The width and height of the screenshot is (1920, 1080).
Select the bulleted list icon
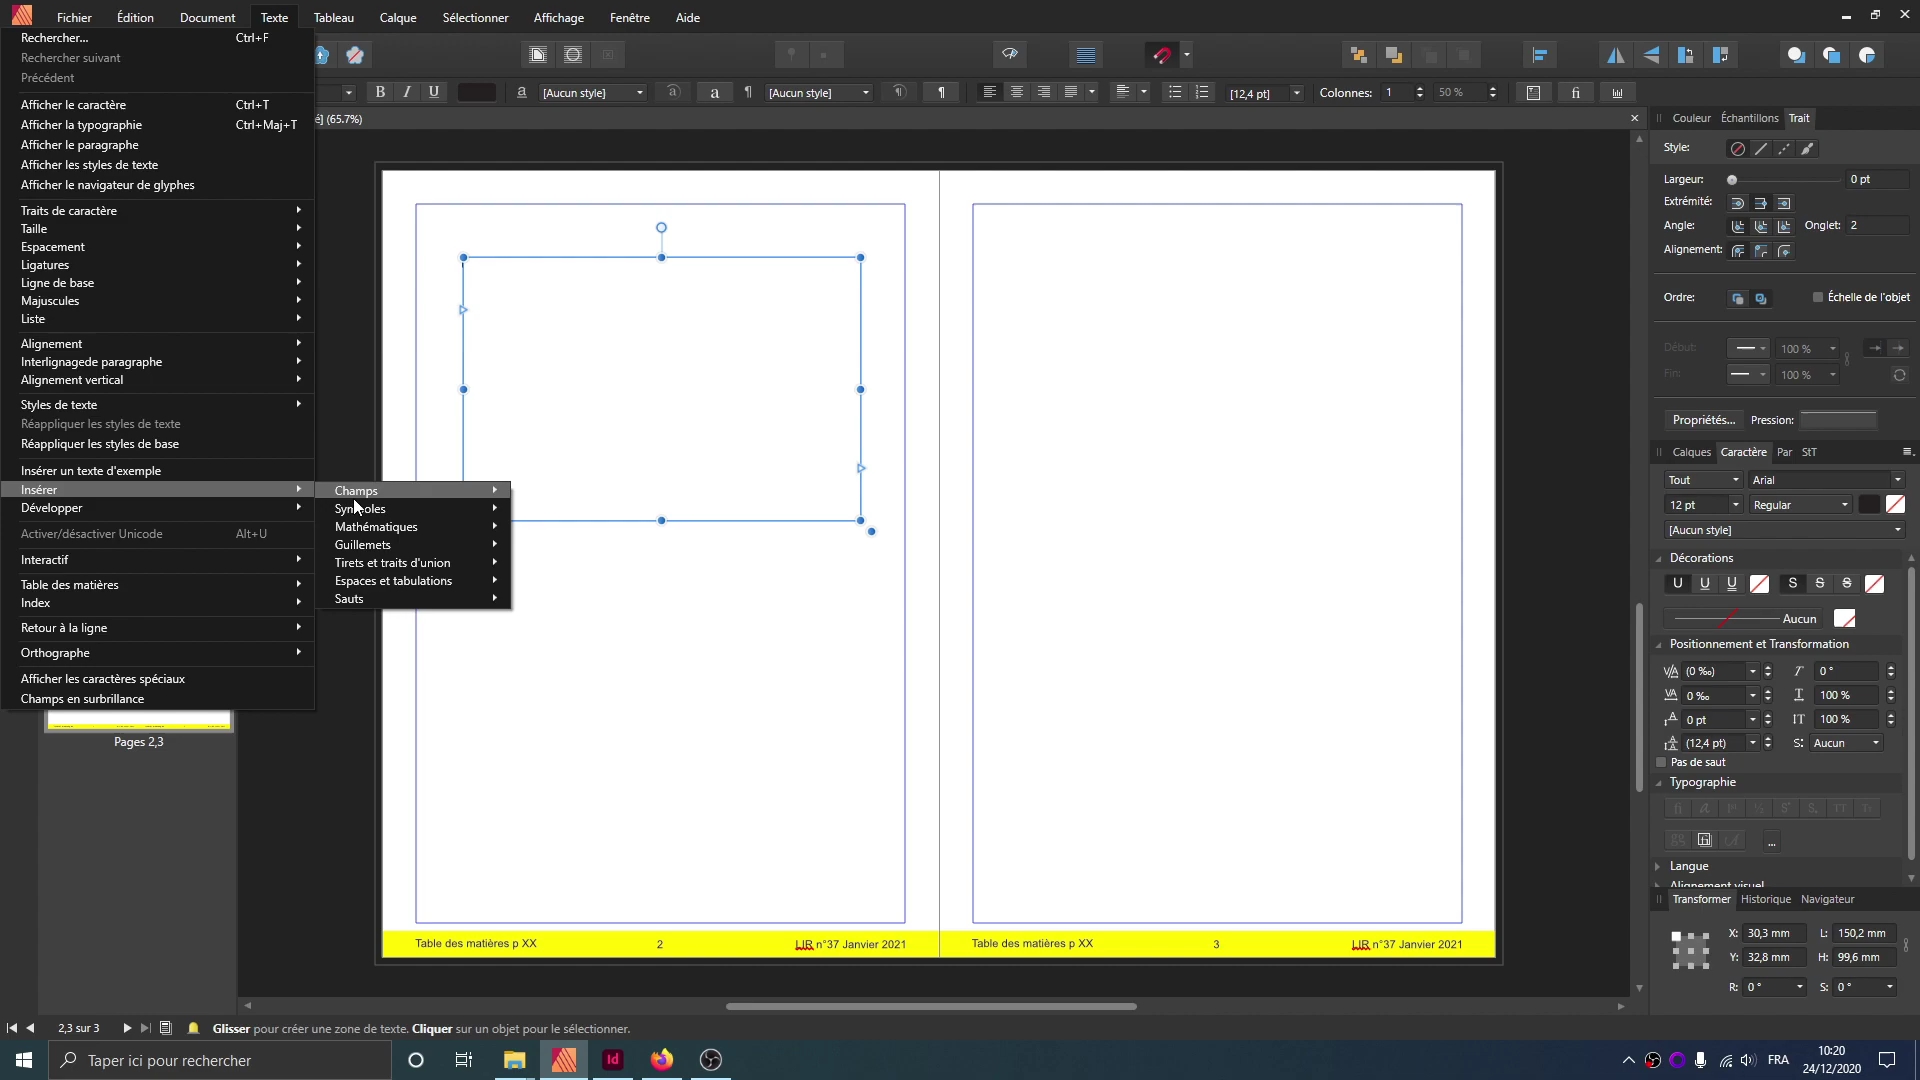(1175, 92)
